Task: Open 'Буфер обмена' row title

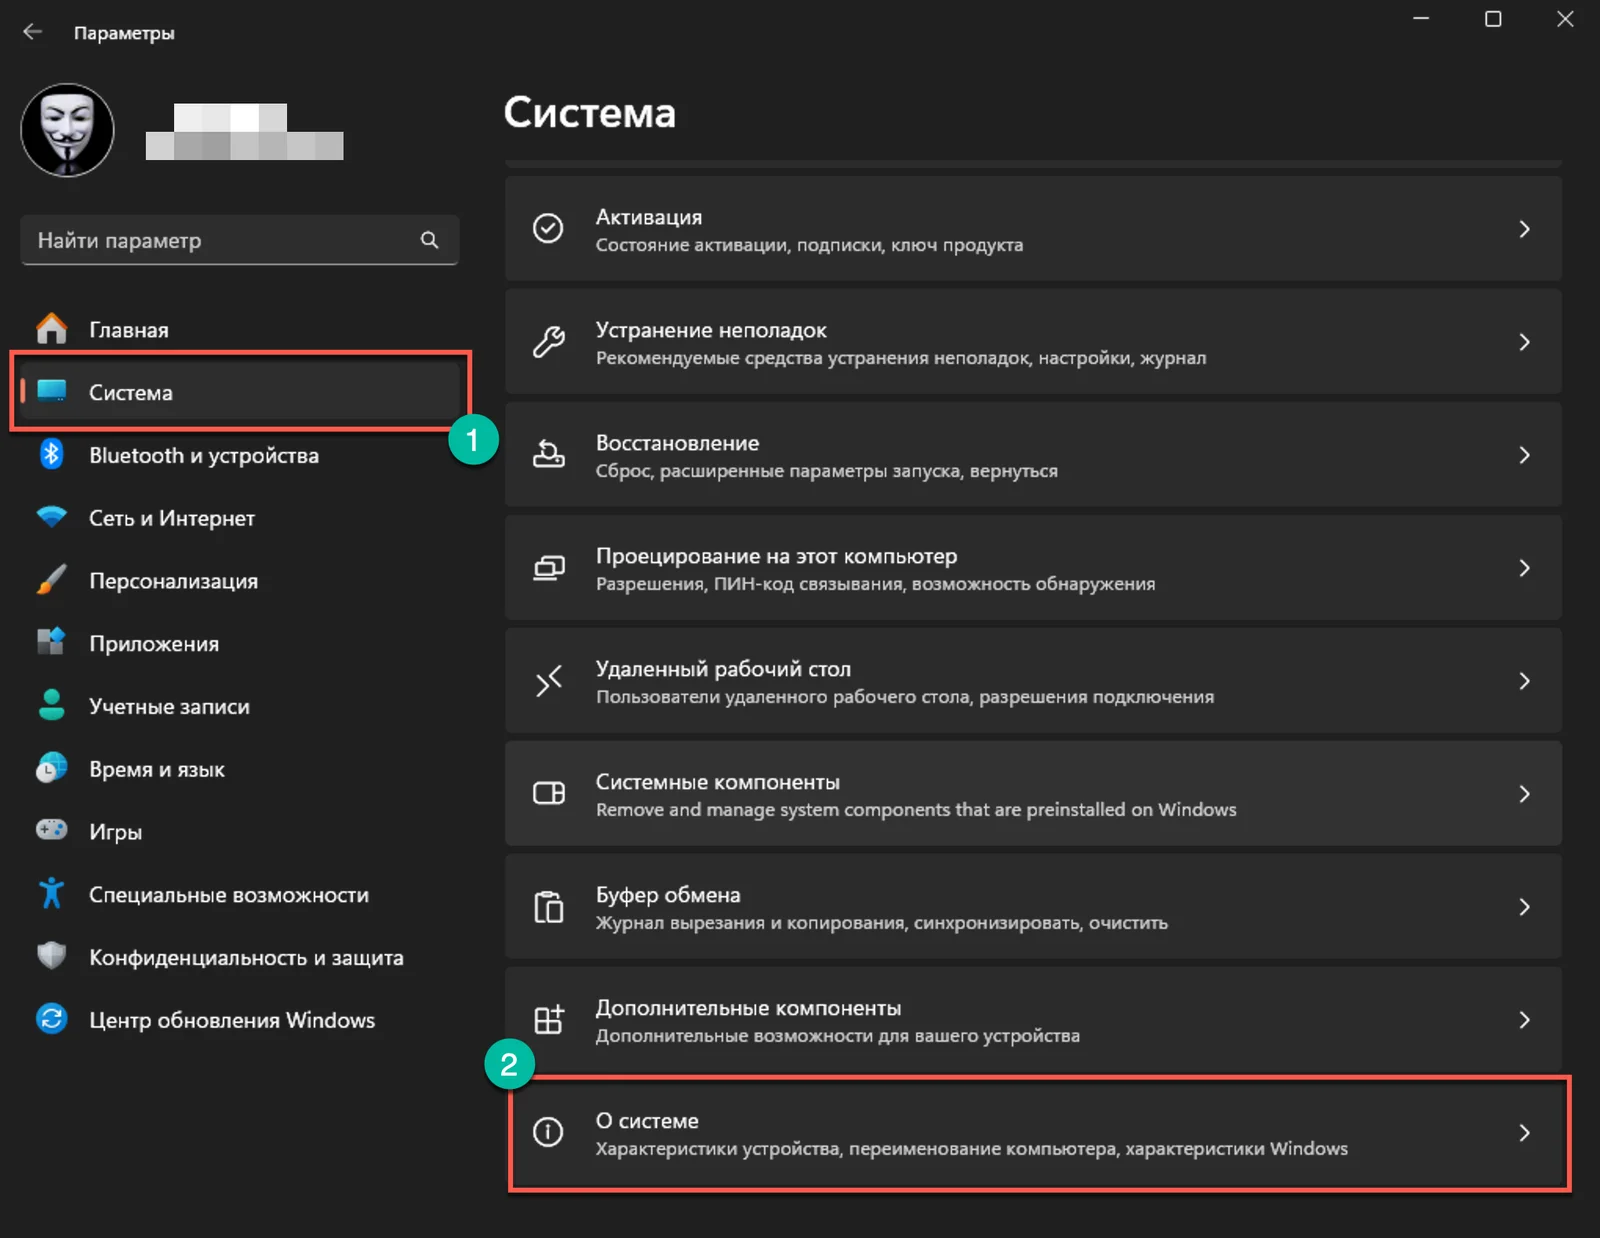Action: point(668,895)
